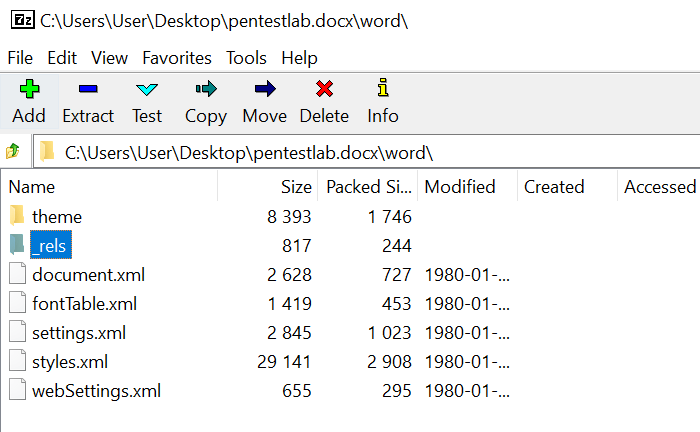Click packed size 2 908 of styles.xml
The width and height of the screenshot is (700, 432).
(389, 362)
